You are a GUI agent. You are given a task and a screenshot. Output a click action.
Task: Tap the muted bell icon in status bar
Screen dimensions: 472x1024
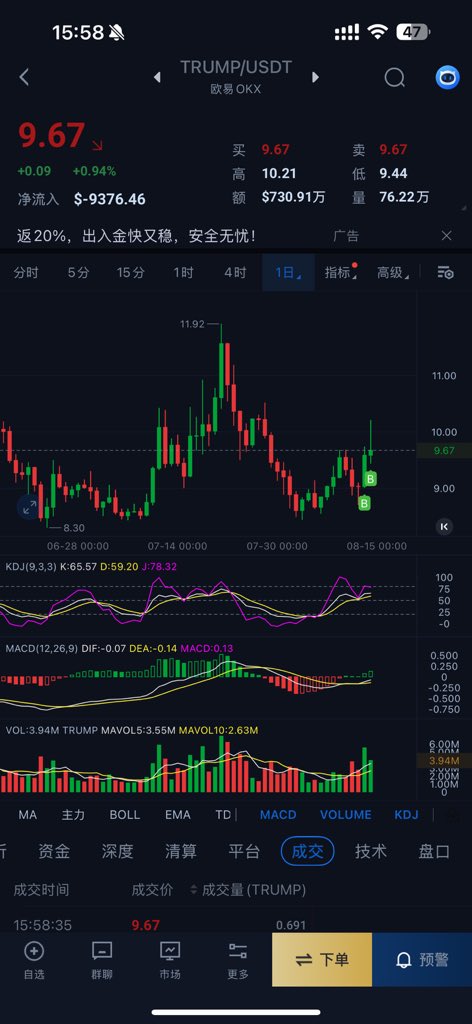click(x=117, y=32)
